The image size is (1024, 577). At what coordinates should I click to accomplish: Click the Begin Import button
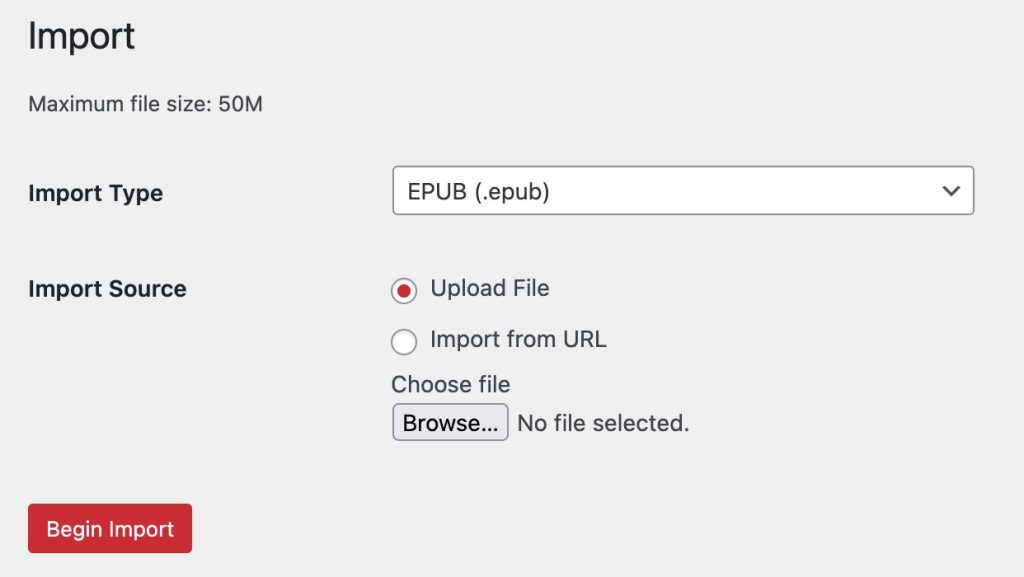(110, 528)
